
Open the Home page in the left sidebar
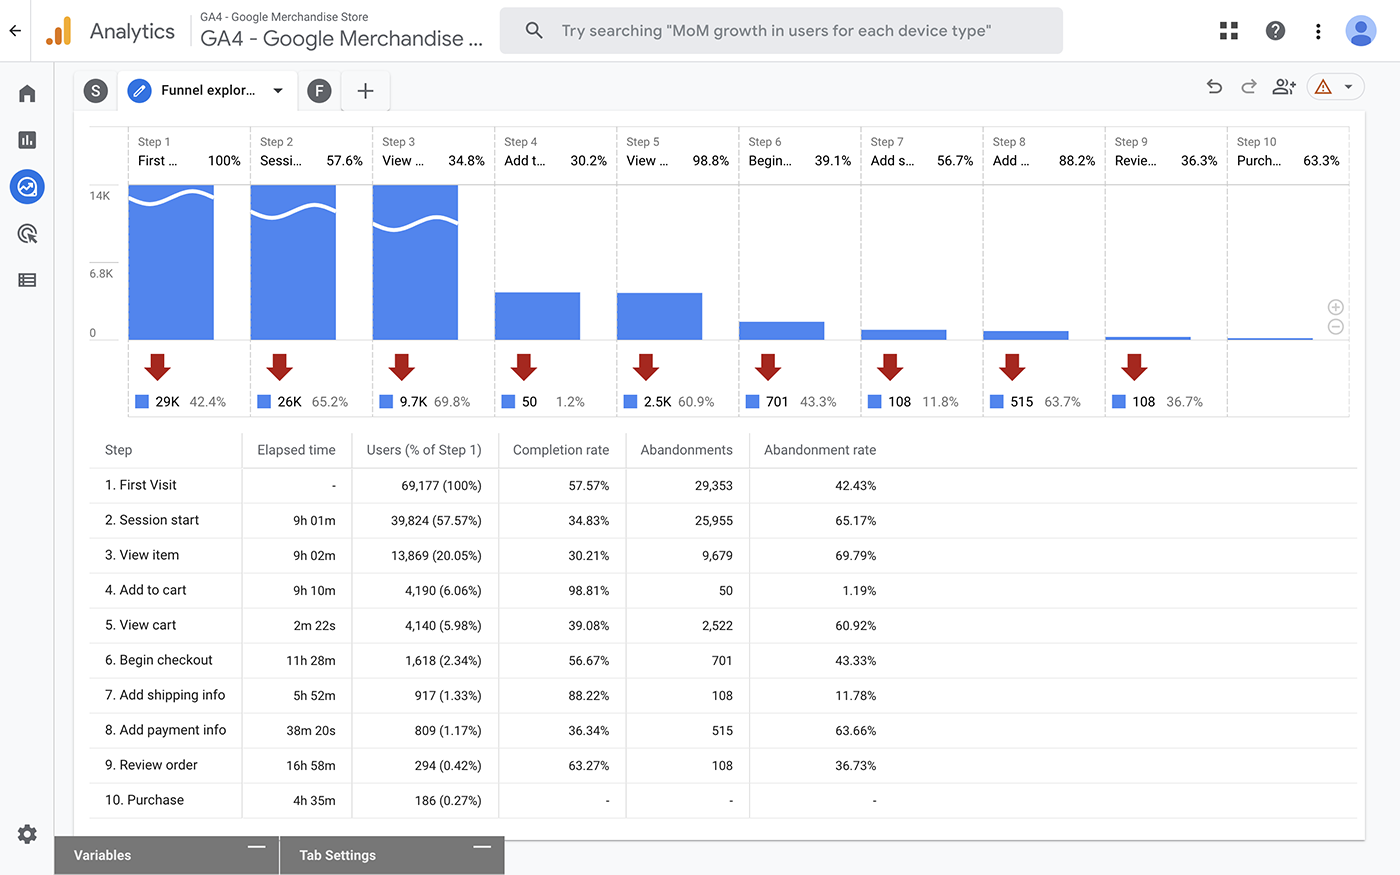[x=27, y=92]
